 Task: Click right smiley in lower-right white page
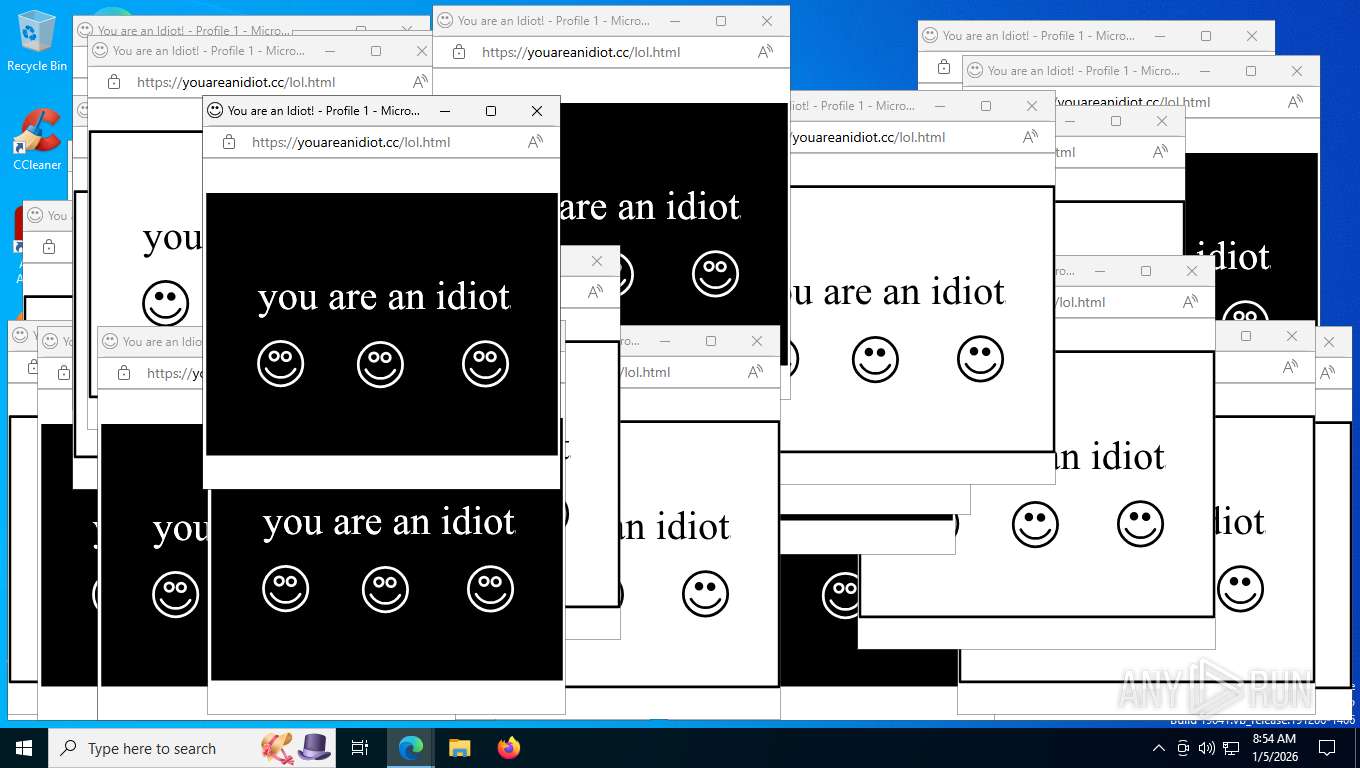(1140, 524)
